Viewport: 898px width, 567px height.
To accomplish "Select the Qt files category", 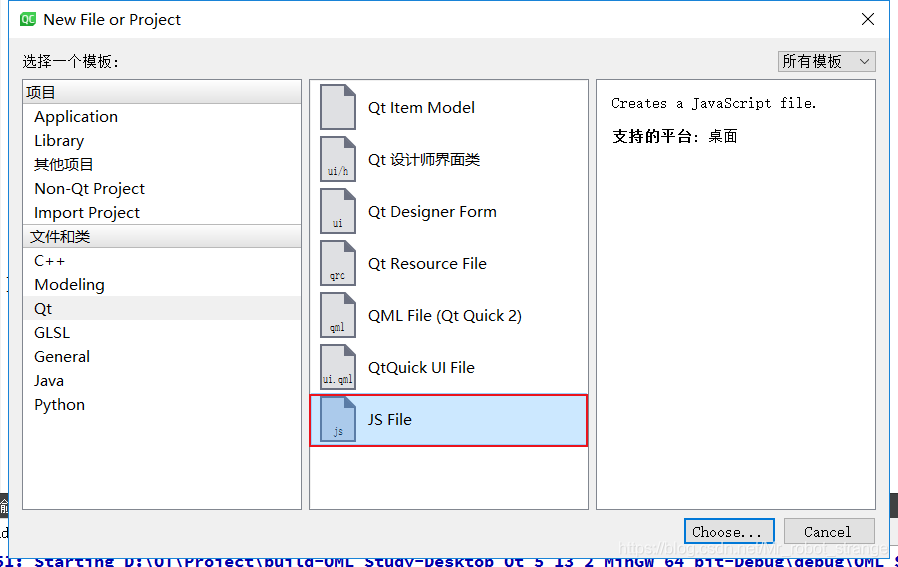I will coord(162,309).
